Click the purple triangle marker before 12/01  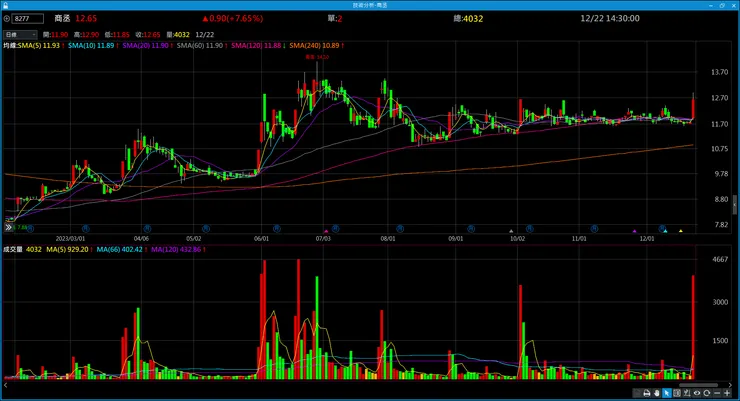coord(634,231)
